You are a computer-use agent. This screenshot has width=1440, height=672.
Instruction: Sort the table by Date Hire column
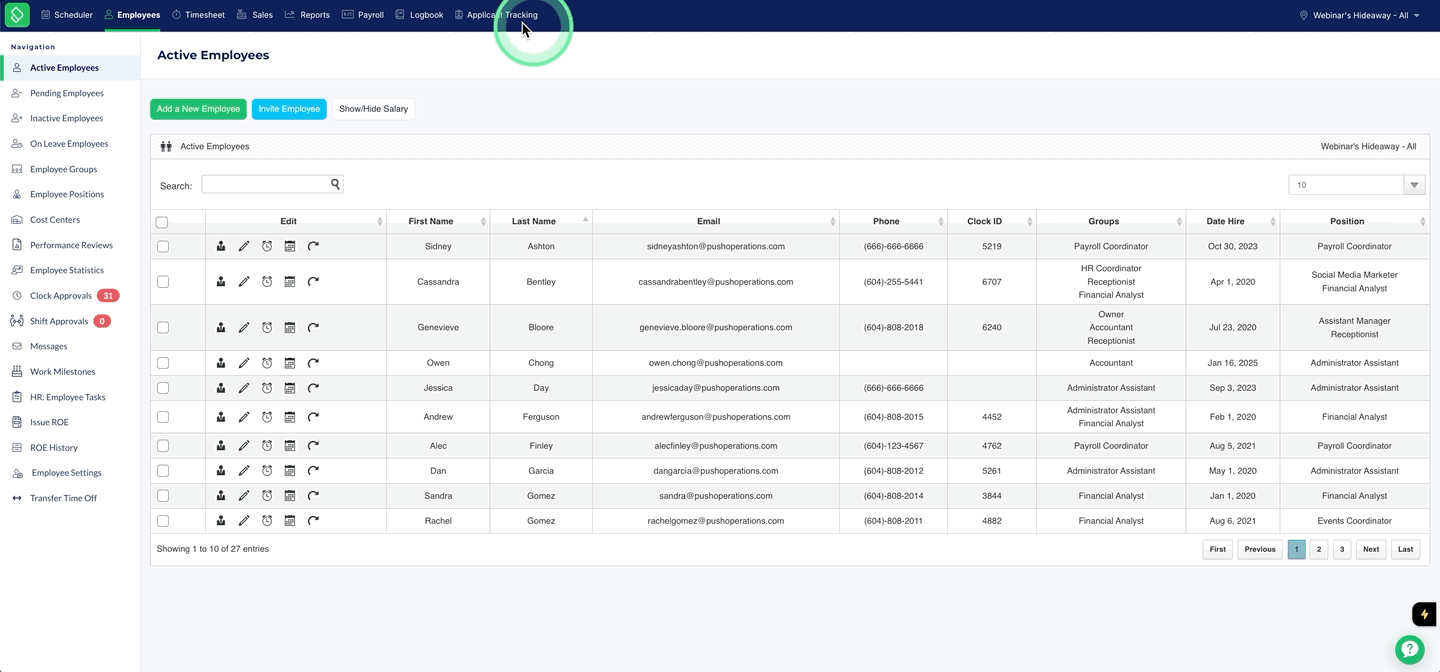click(1233, 221)
